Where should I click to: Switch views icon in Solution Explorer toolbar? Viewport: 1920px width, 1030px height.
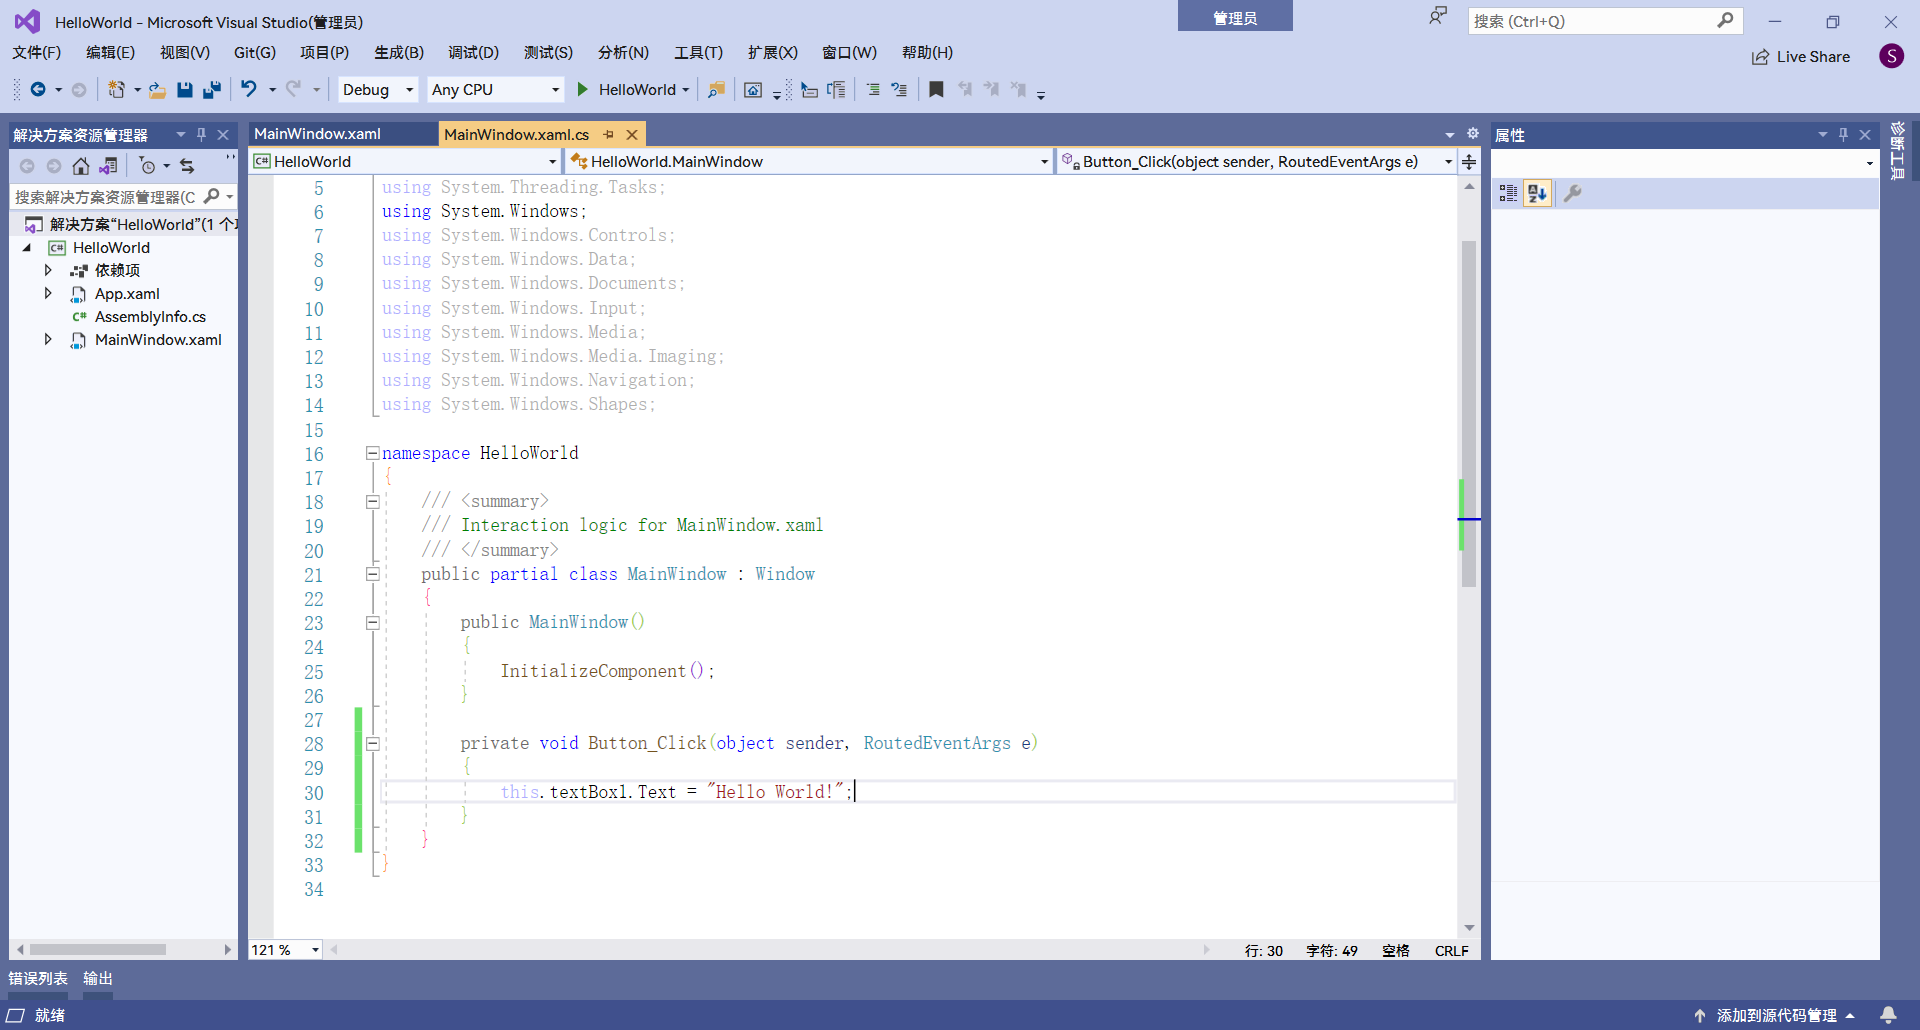tap(108, 166)
